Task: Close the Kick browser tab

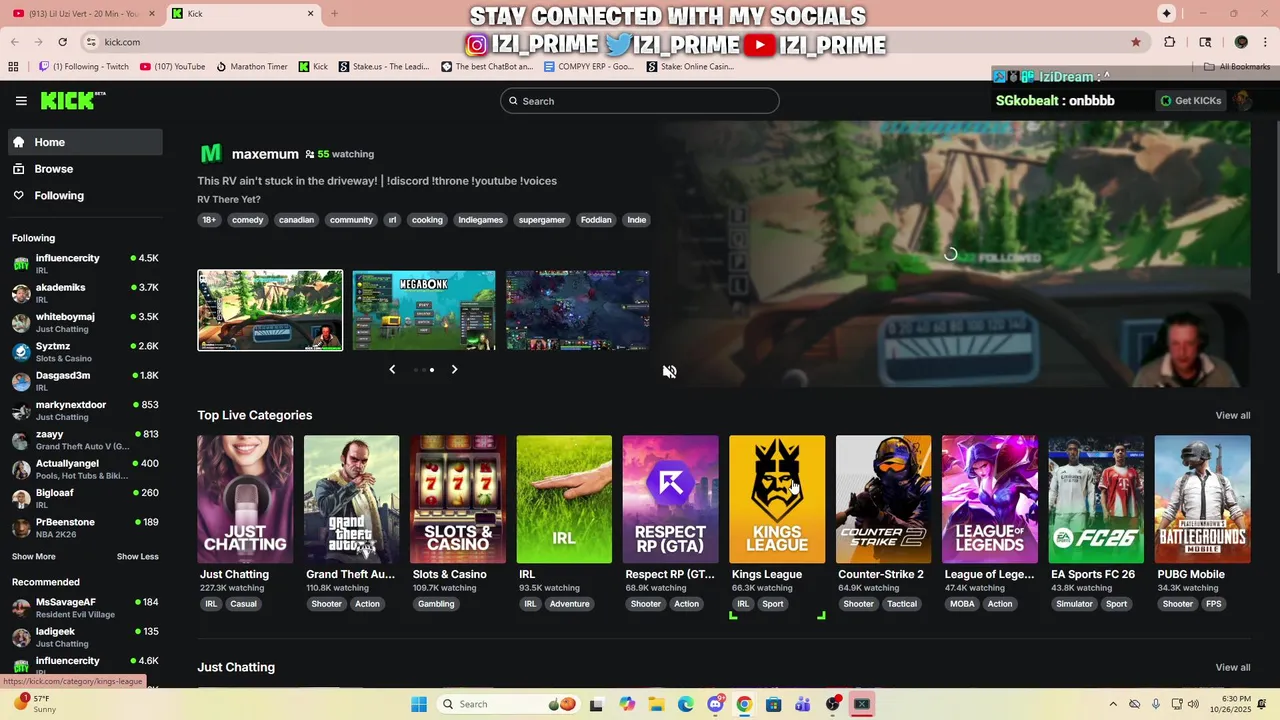Action: pyautogui.click(x=310, y=14)
